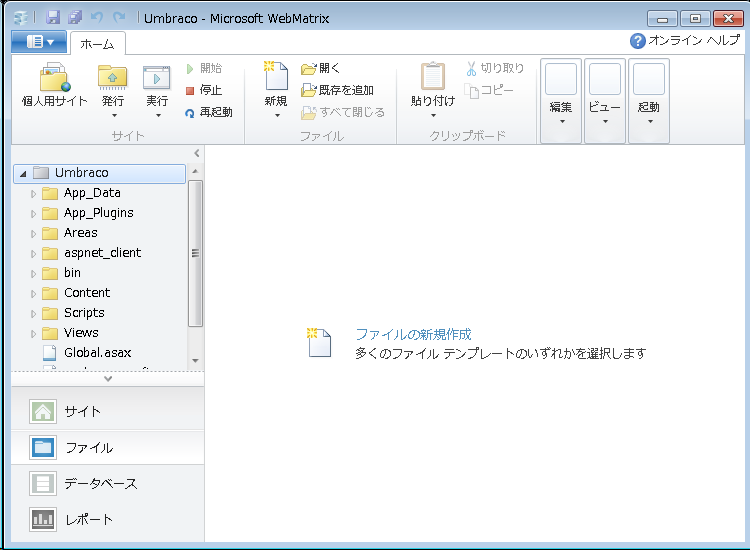Image resolution: width=750 pixels, height=550 pixels.
Task: Click the file tree scrollbar up arrow
Action: 195,171
